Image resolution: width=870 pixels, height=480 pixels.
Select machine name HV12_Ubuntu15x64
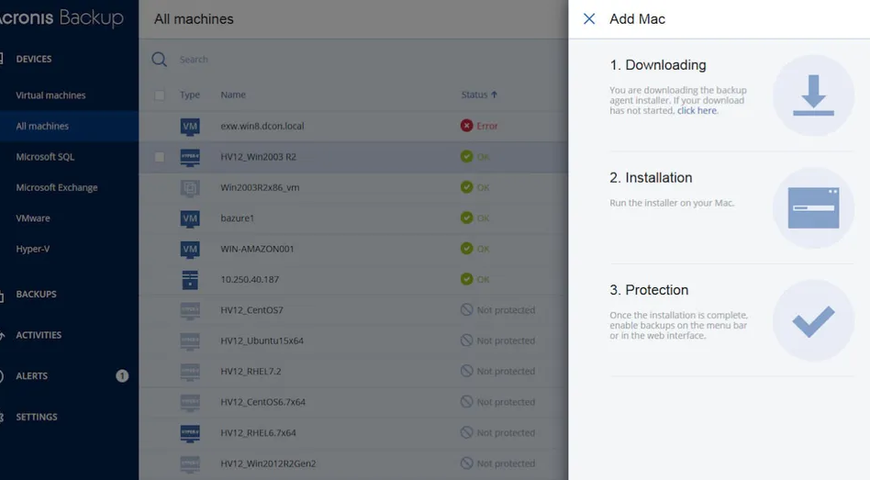click(262, 341)
